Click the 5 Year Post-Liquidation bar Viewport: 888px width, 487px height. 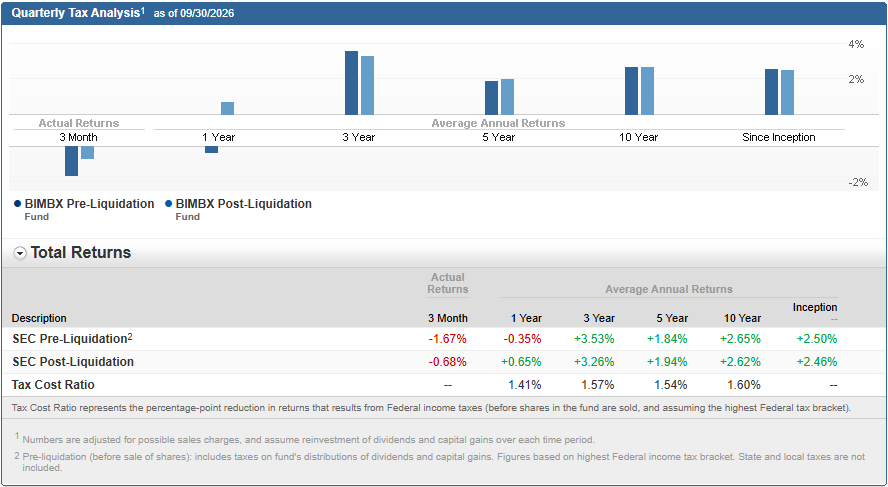pos(507,97)
